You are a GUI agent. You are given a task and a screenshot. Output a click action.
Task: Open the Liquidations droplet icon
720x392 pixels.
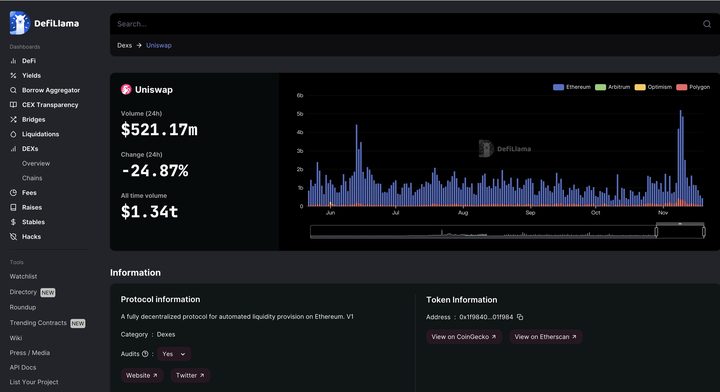coord(13,134)
